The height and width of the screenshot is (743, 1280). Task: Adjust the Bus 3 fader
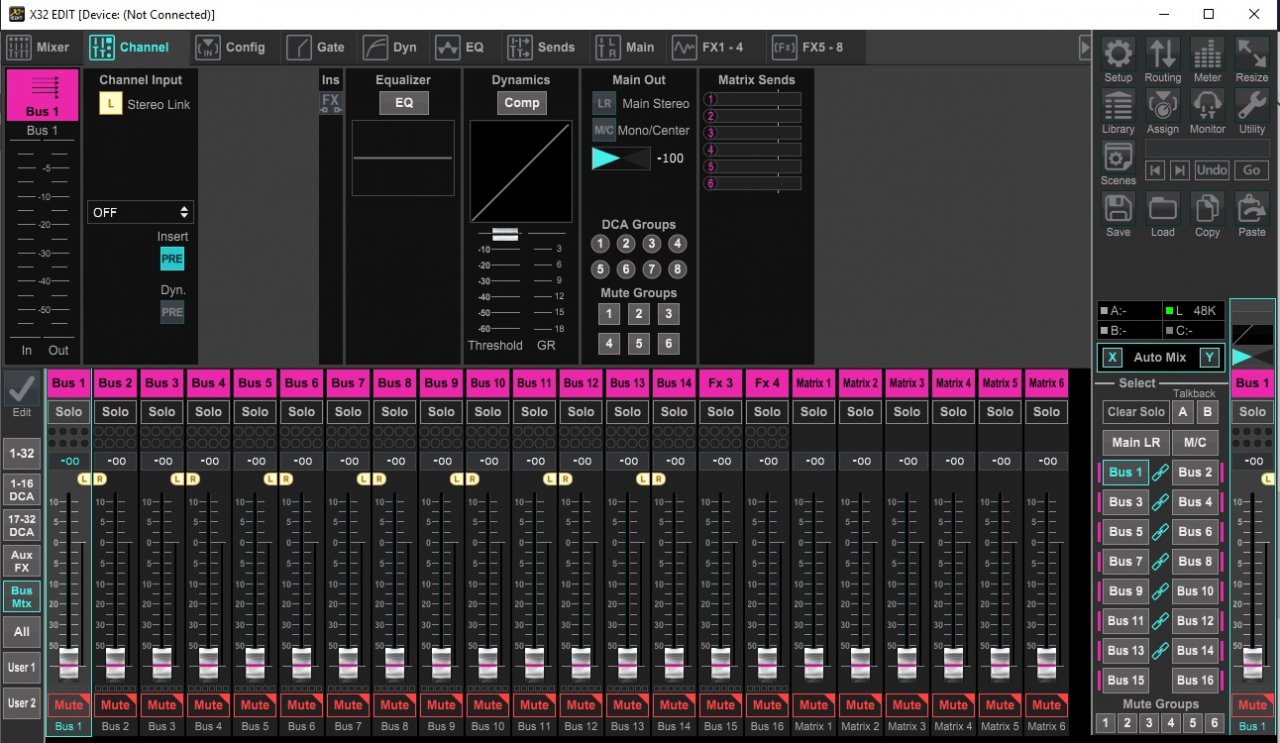(162, 663)
